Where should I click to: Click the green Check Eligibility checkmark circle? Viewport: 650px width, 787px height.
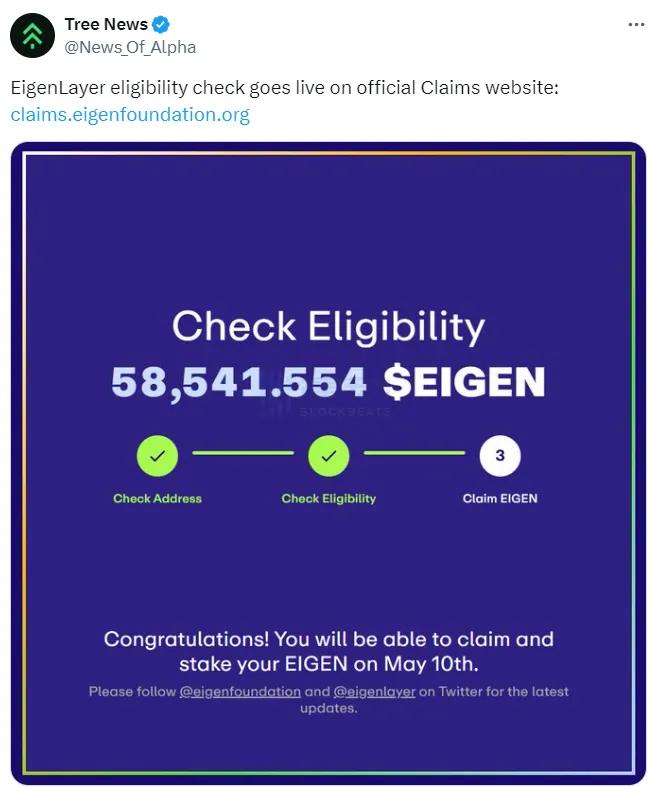(329, 456)
